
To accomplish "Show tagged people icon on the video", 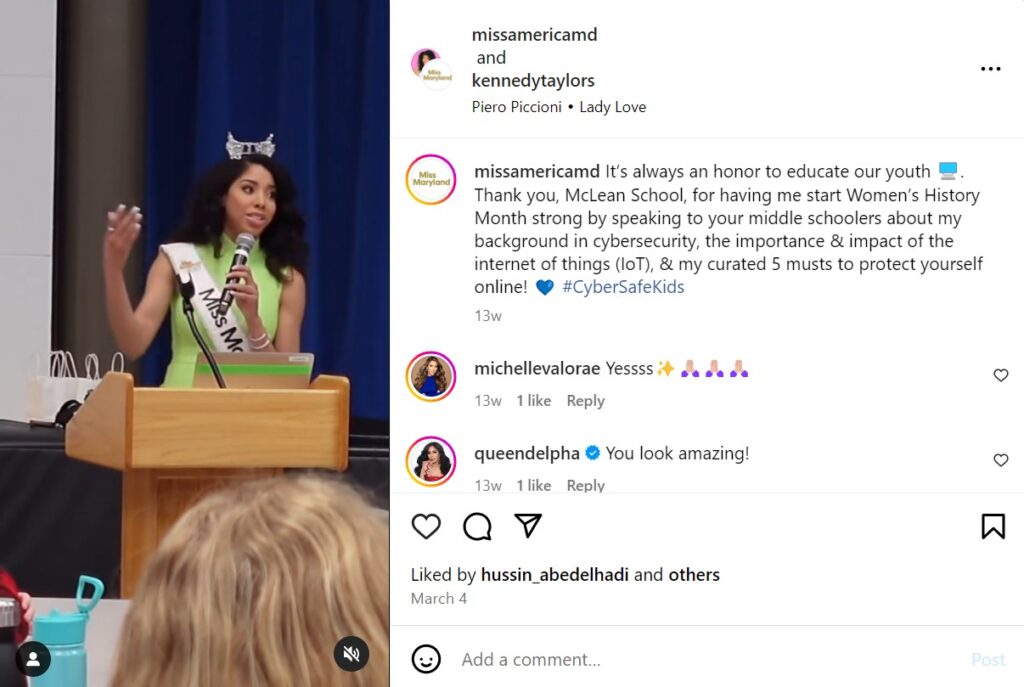I will point(33,660).
